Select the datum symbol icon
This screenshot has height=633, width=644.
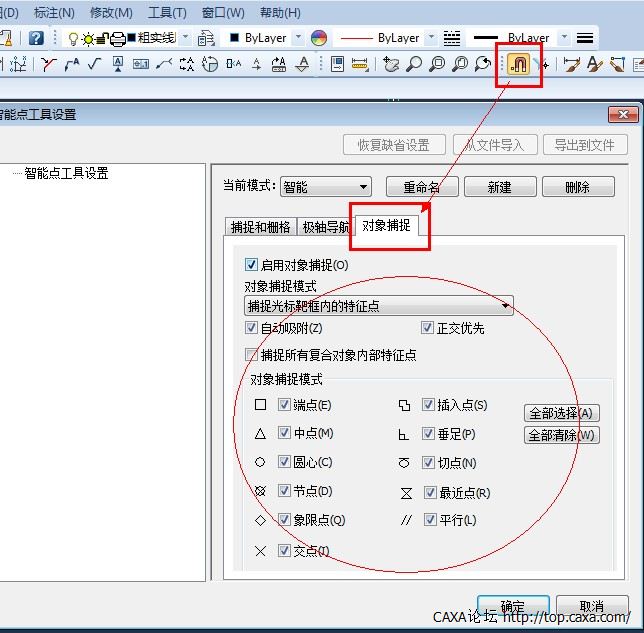click(118, 64)
